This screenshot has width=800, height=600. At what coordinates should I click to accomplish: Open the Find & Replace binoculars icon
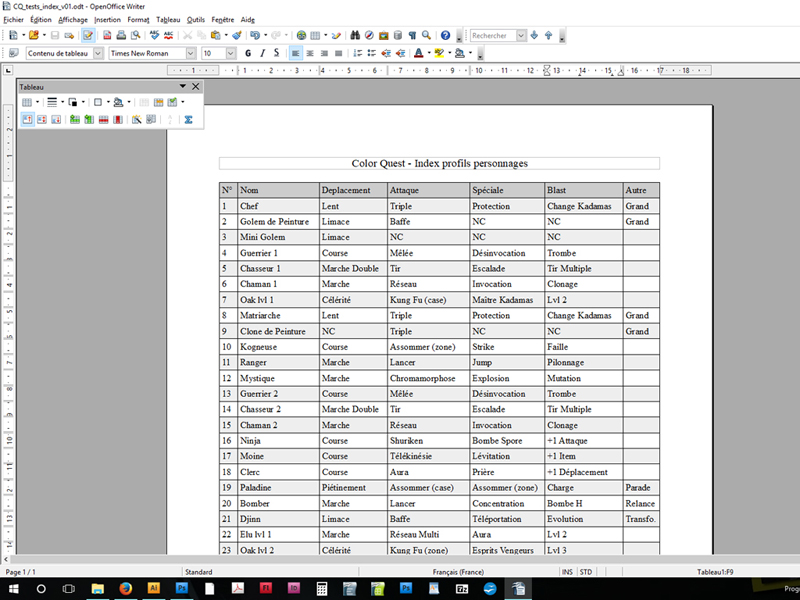[354, 35]
